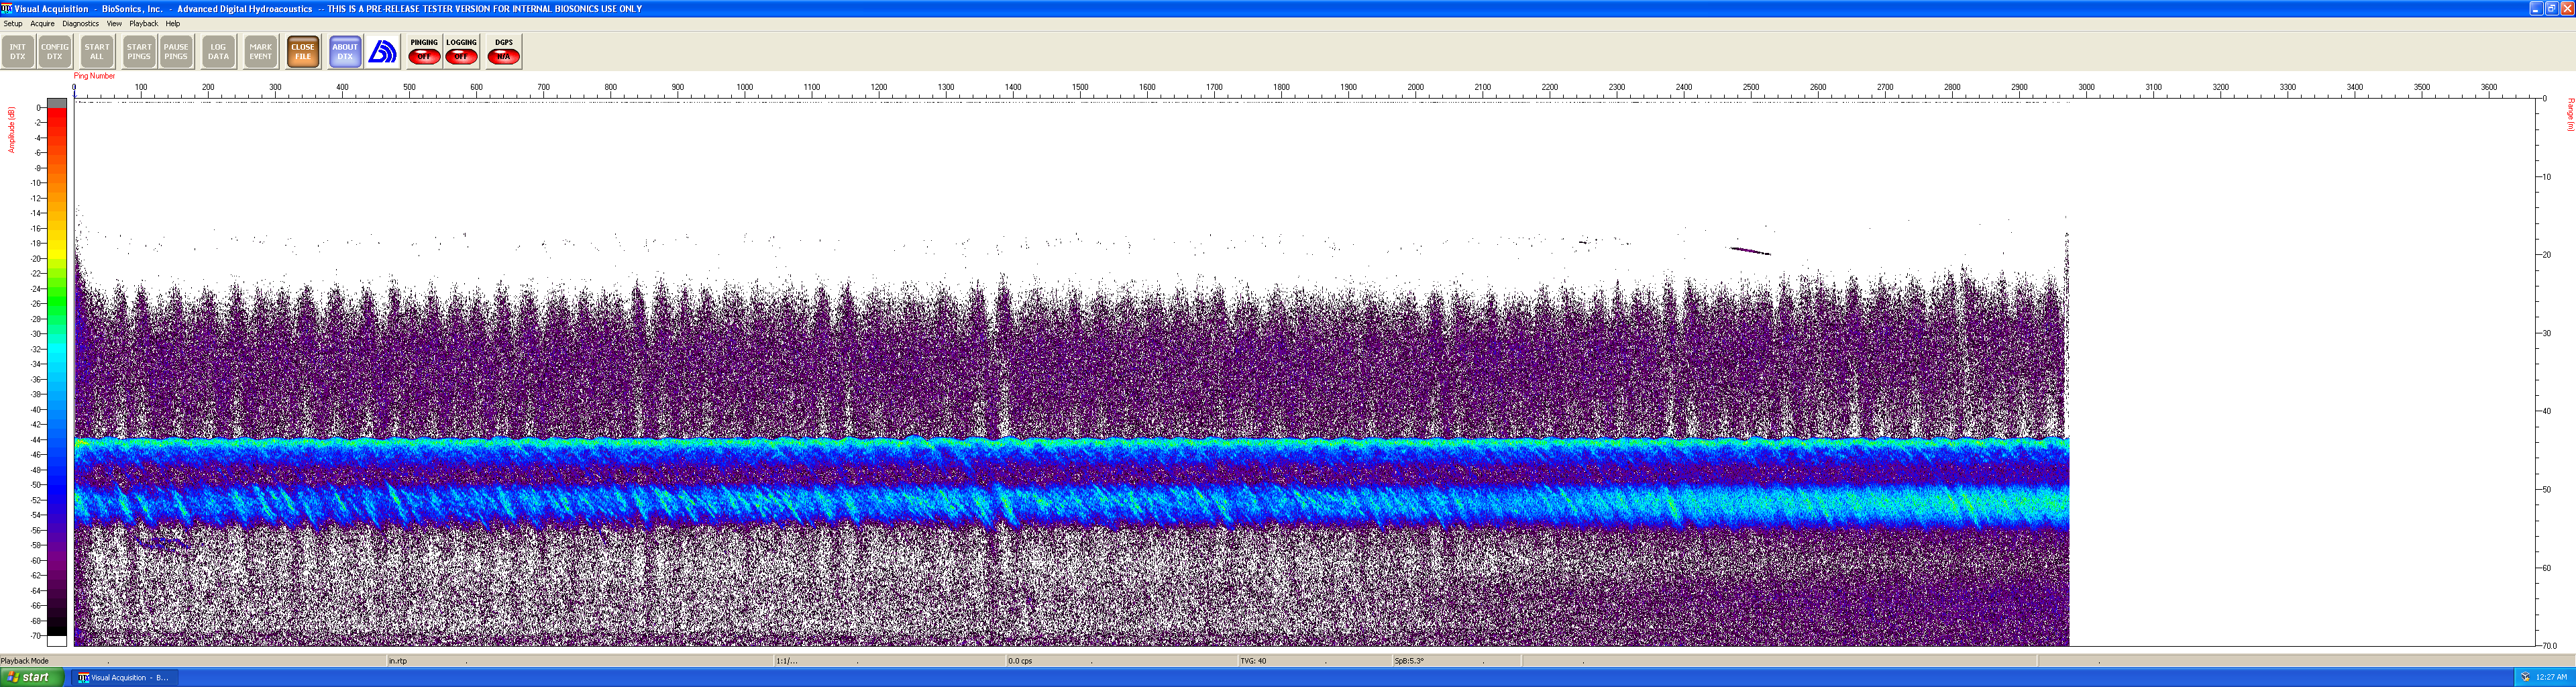Click the blue ABOUT DTX button
Image resolution: width=2576 pixels, height=687 pixels.
[345, 52]
